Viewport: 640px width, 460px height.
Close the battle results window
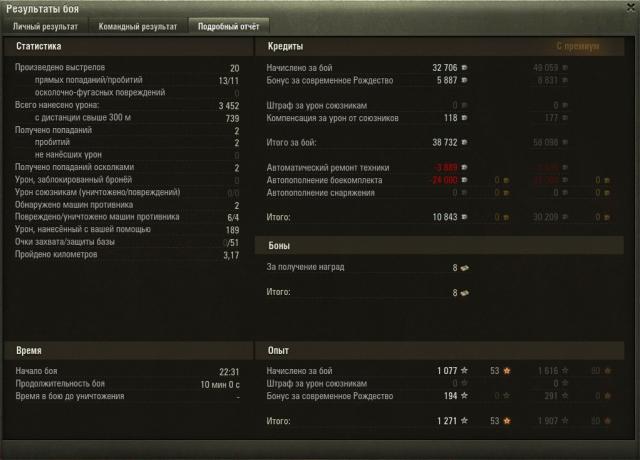click(631, 8)
